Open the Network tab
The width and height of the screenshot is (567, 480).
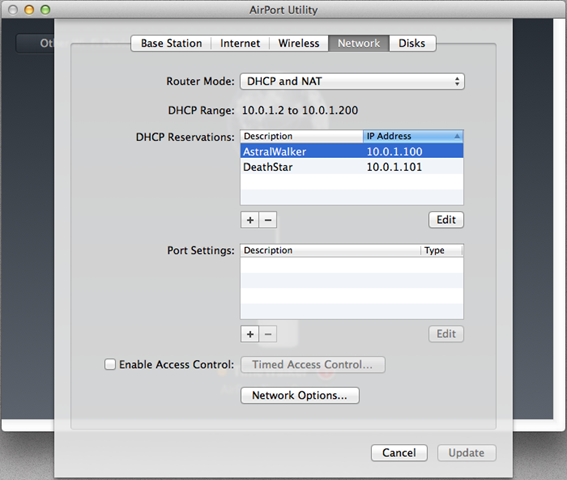359,43
